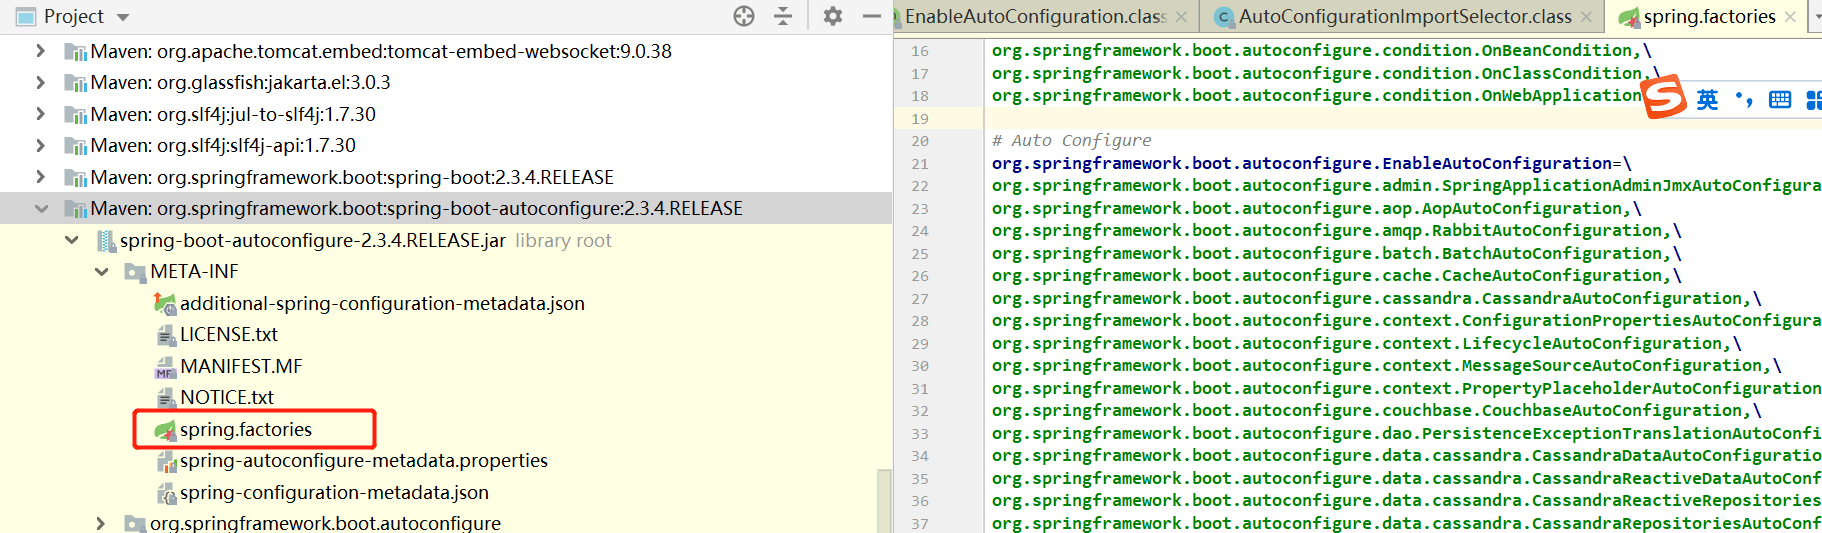Image resolution: width=1822 pixels, height=533 pixels.
Task: Click the '# Auto Configure' comment line
Action: [x=1071, y=140]
